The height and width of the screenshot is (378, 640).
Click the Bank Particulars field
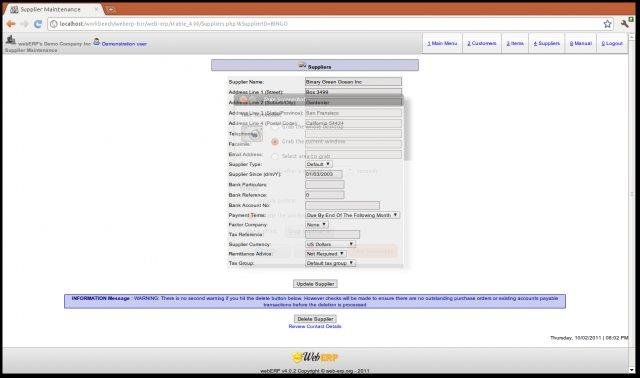coord(324,185)
